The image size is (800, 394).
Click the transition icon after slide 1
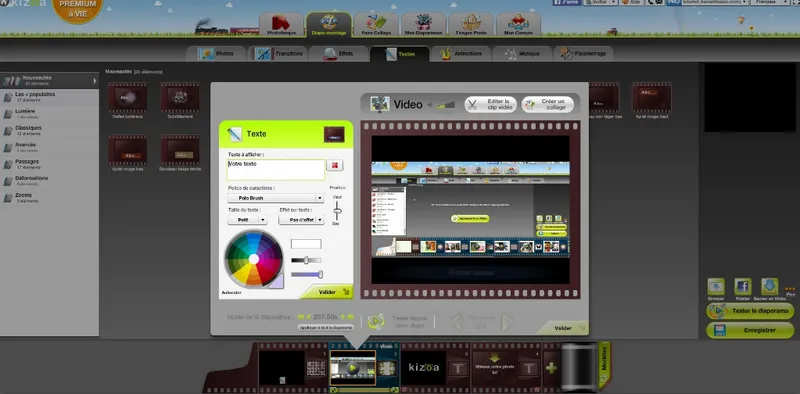[x=316, y=368]
